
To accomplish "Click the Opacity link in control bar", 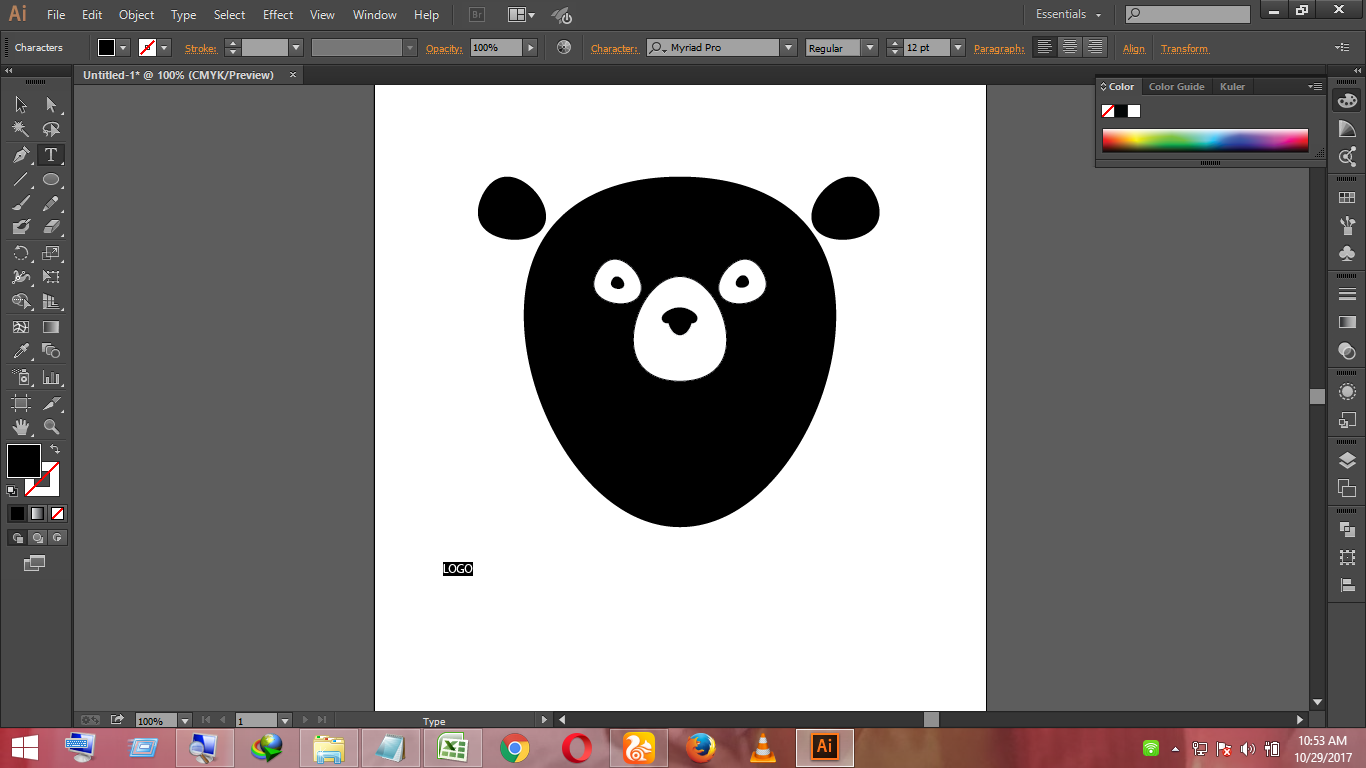I will (x=444, y=48).
